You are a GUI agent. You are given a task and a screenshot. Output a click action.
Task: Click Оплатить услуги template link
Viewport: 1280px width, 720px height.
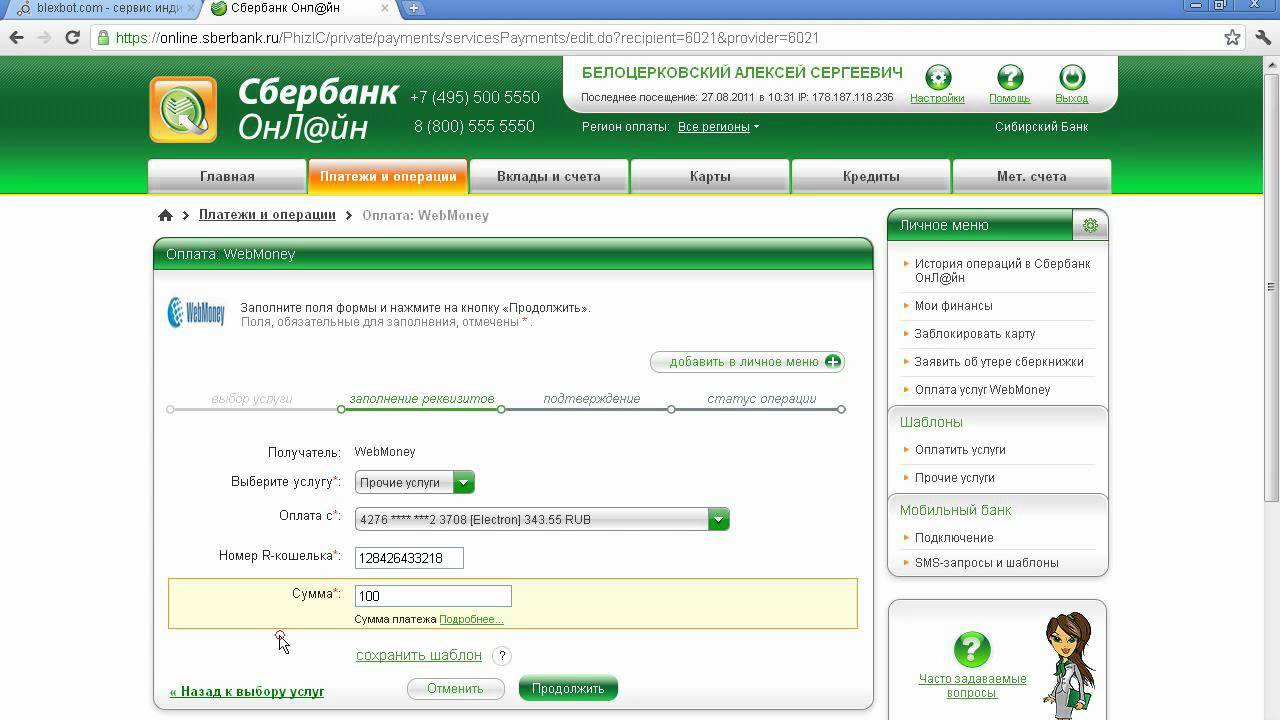coord(960,450)
